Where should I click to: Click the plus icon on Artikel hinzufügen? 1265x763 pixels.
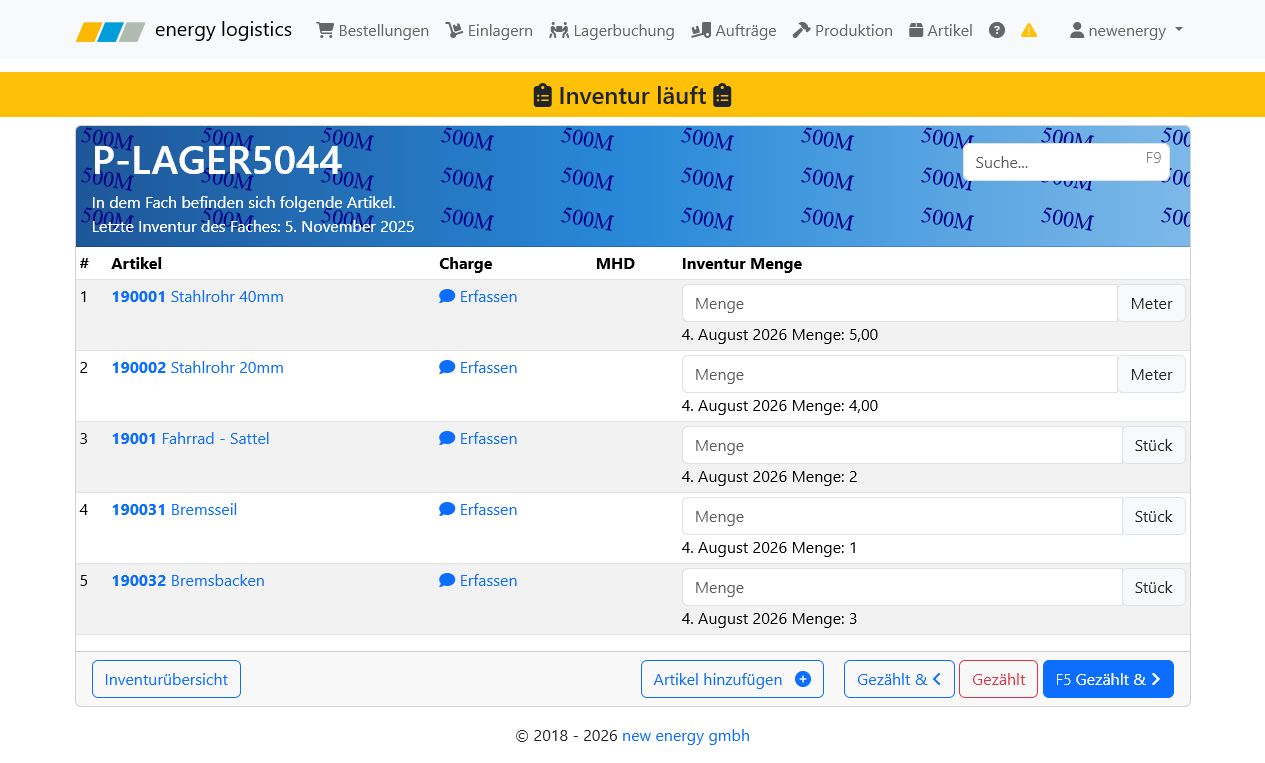click(x=802, y=679)
